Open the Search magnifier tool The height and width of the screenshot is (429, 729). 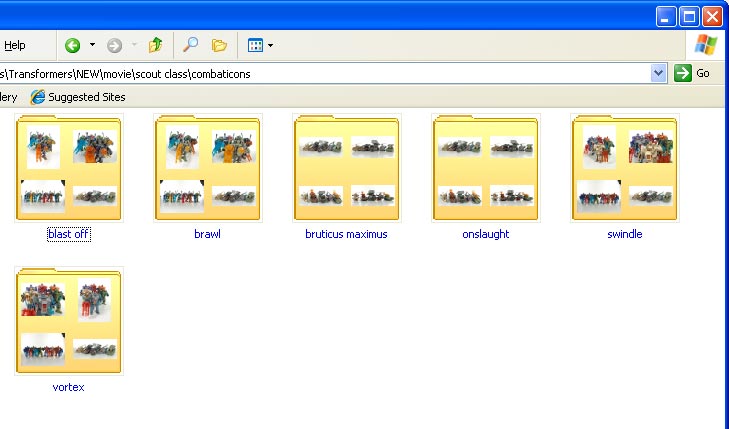[x=190, y=45]
